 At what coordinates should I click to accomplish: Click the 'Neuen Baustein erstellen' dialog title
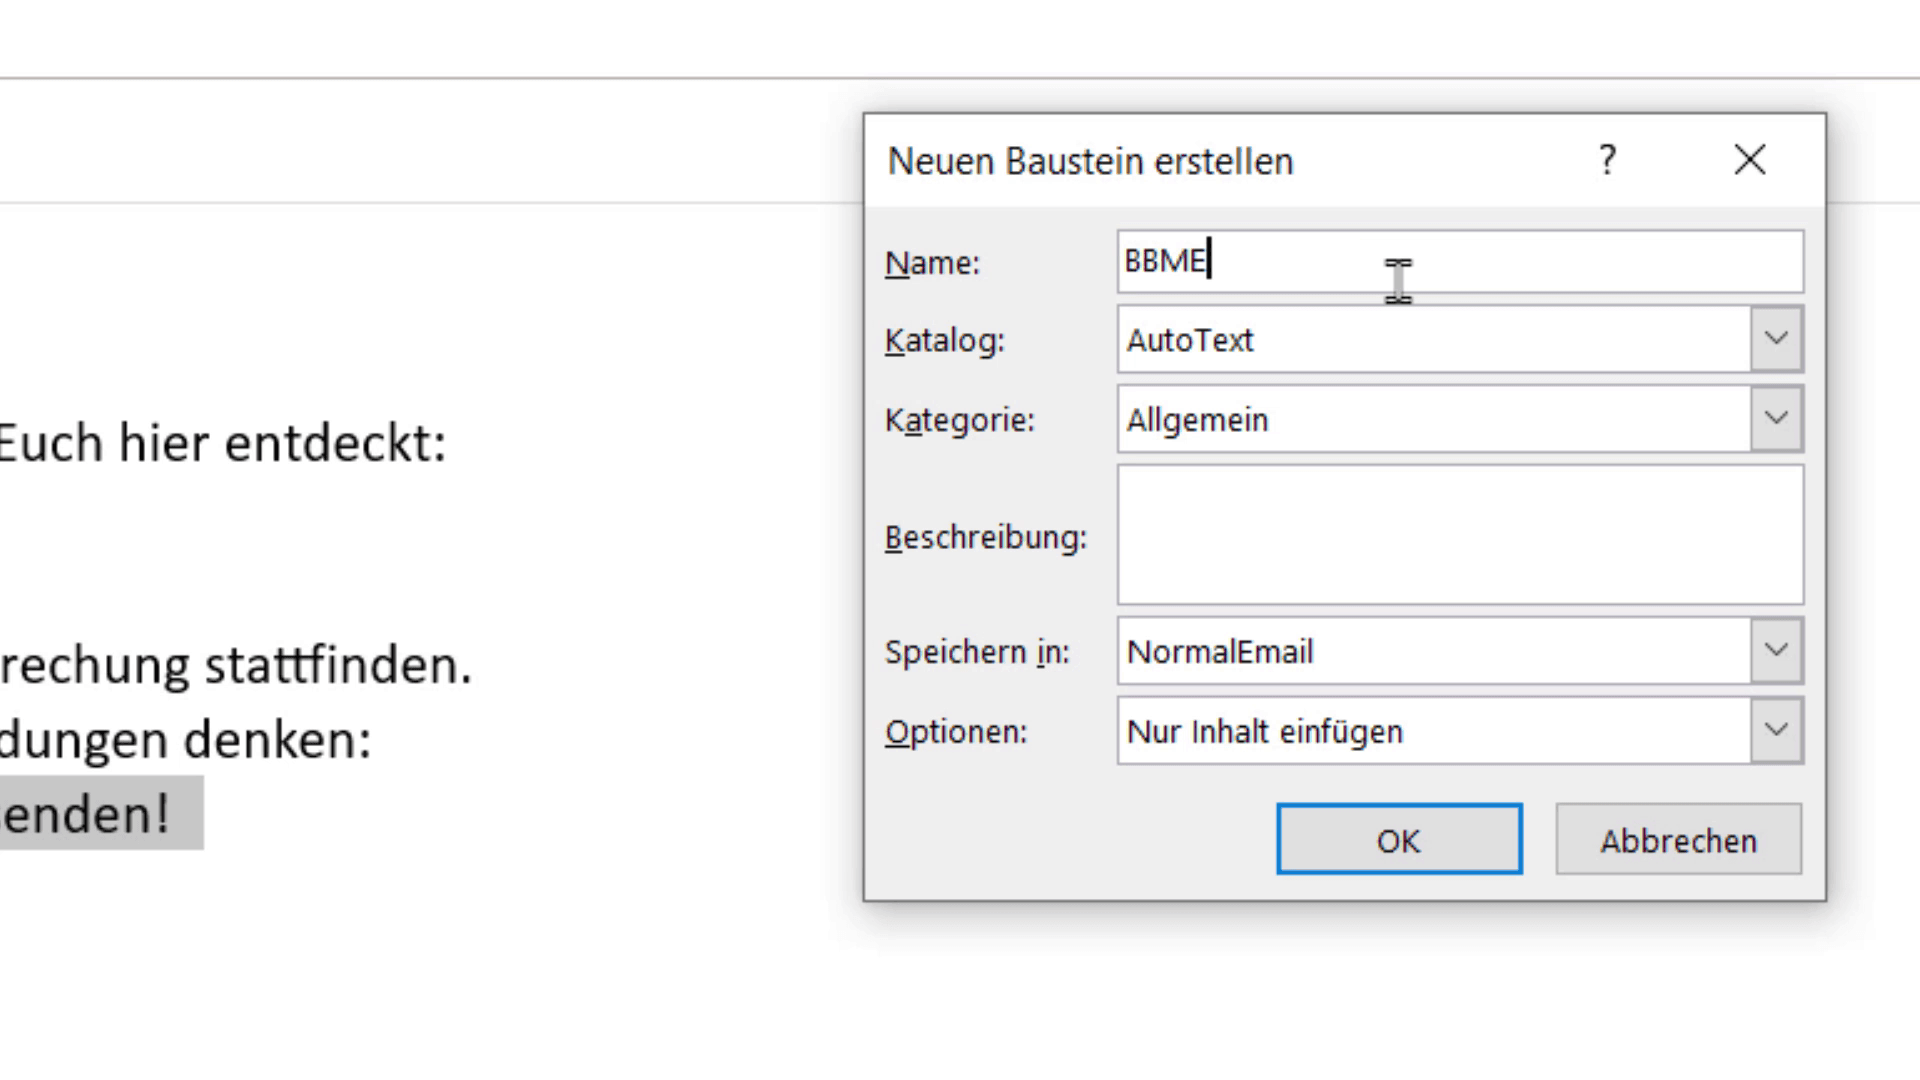coord(1090,161)
